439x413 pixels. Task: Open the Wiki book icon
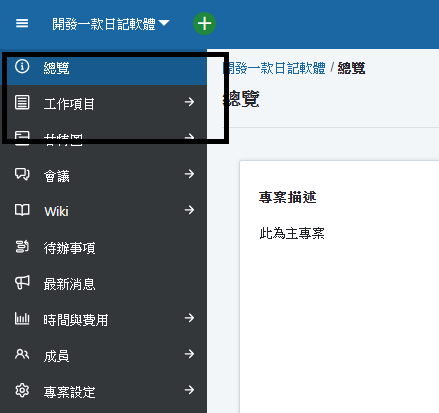pos(22,210)
